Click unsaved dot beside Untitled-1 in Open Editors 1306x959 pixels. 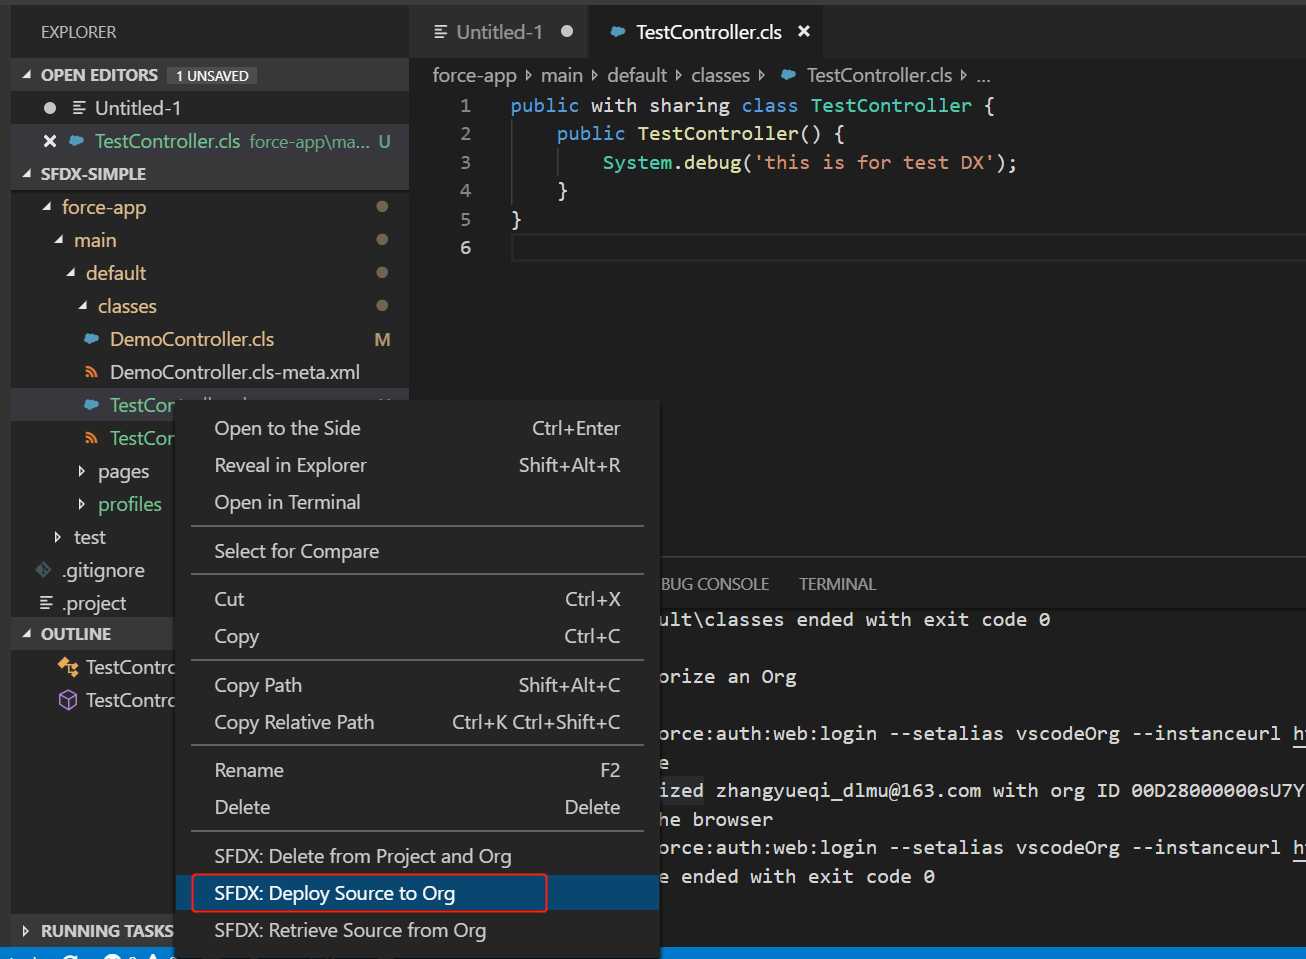[50, 108]
